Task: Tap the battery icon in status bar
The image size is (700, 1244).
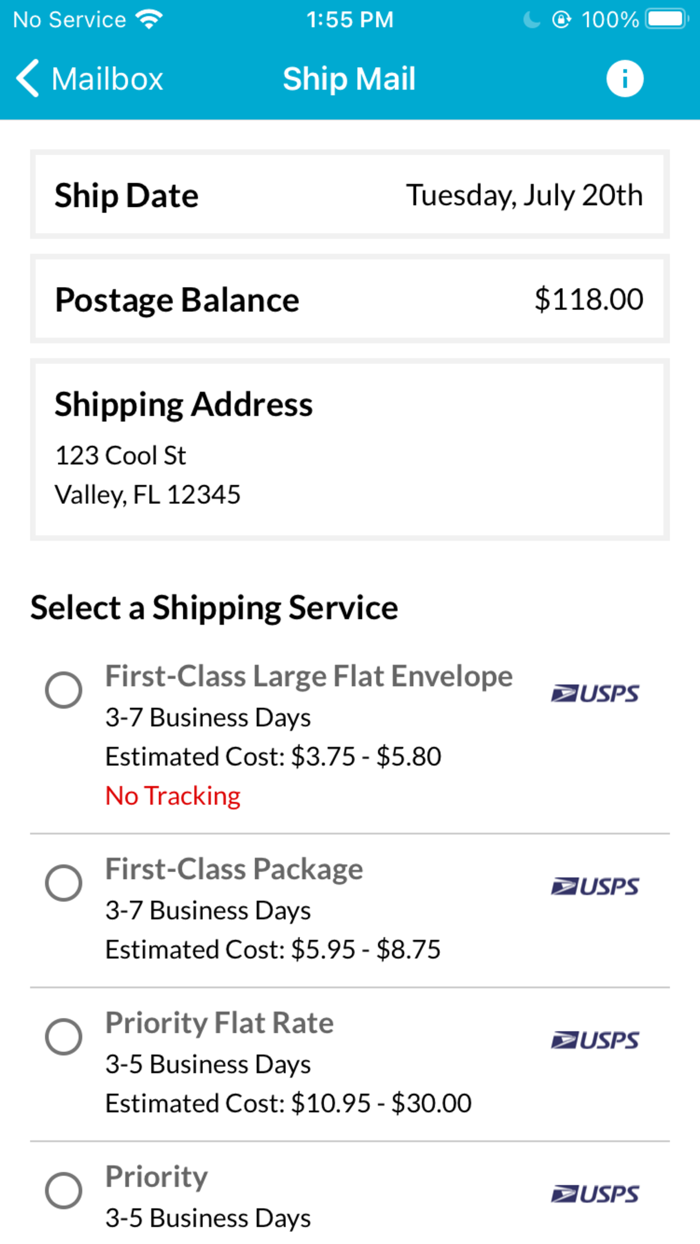Action: (x=665, y=20)
